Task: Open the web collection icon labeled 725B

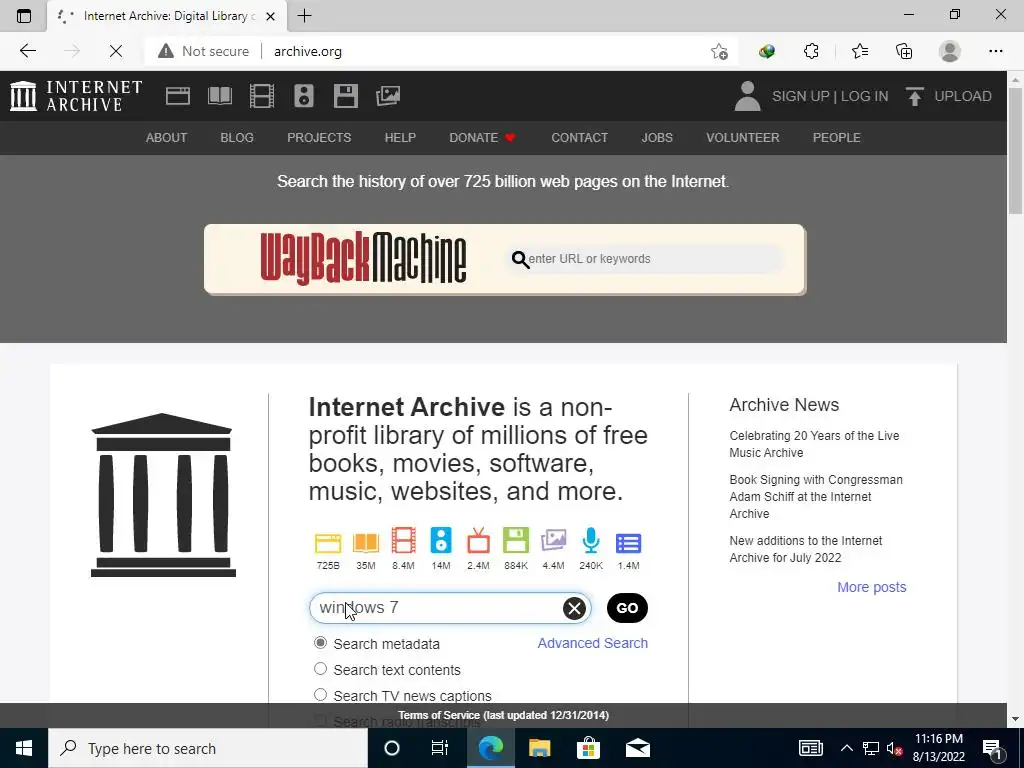Action: [x=328, y=543]
